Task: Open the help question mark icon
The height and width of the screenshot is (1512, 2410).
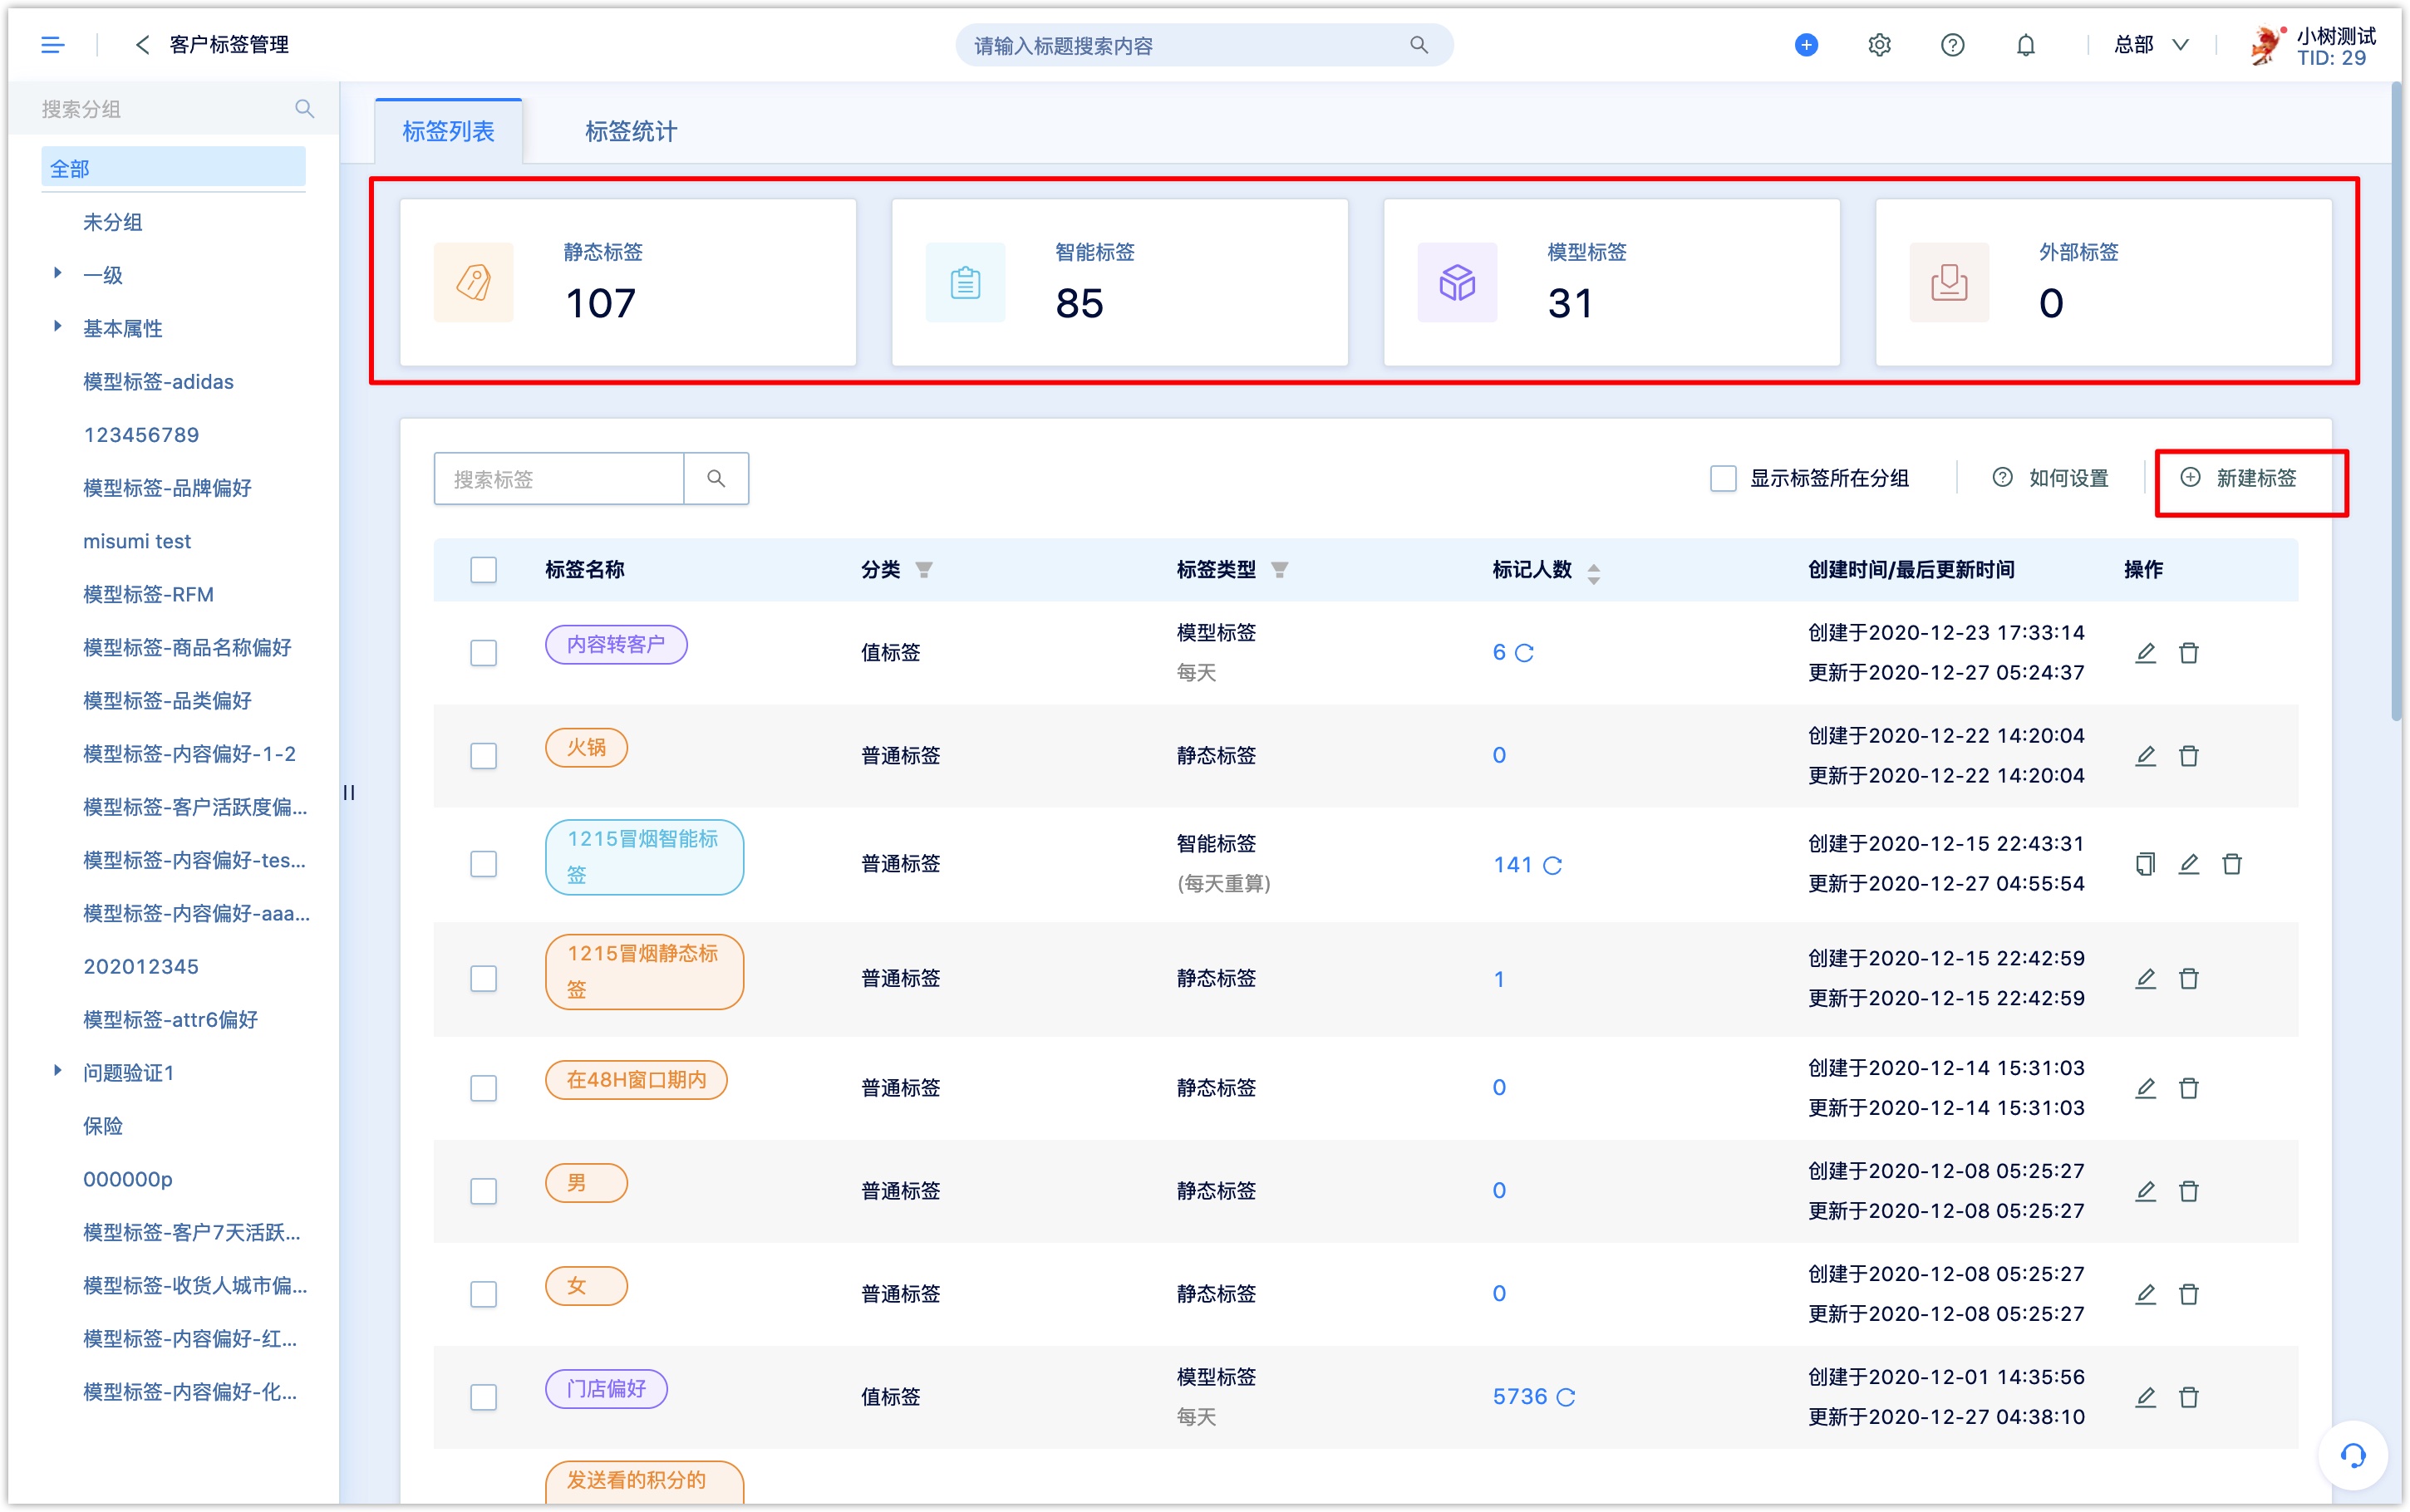Action: point(1952,45)
